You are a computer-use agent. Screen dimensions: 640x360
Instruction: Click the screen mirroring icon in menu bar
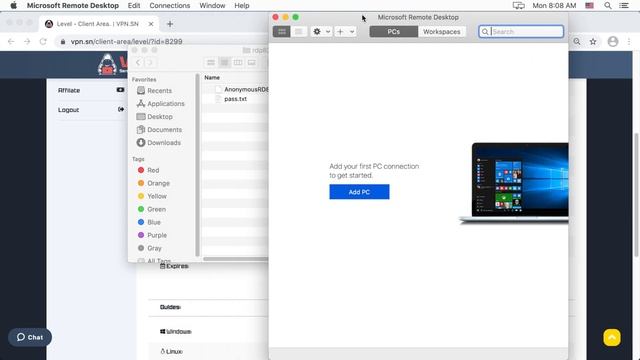pyautogui.click(x=518, y=5)
